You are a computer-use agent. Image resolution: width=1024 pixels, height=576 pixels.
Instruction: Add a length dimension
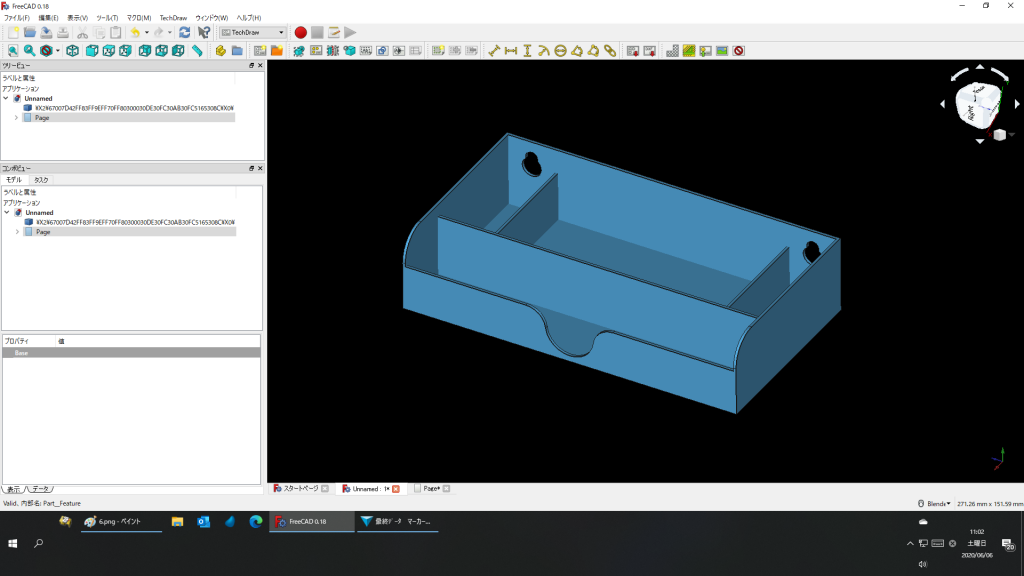pyautogui.click(x=494, y=51)
